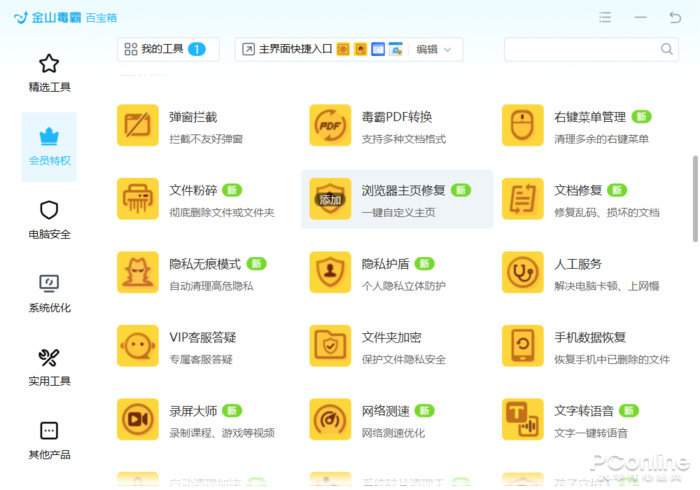This screenshot has height=490, width=700.
Task: Open the 文字转语音 icon
Action: pyautogui.click(x=522, y=419)
